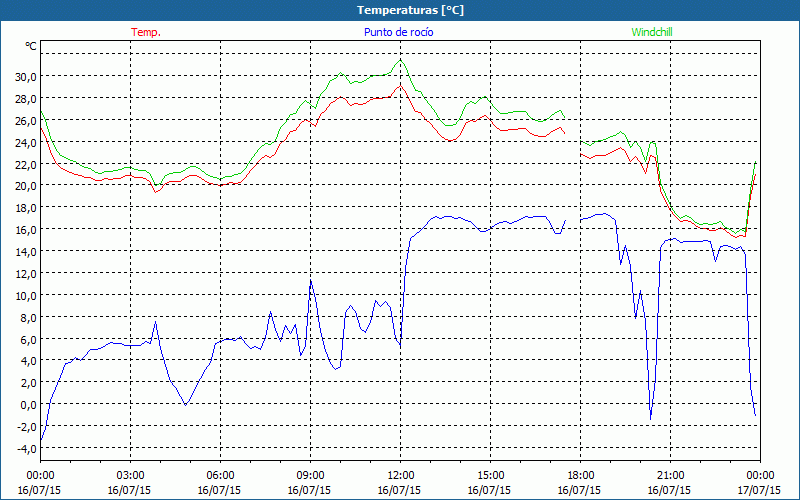Select the green Windchill legend label
This screenshot has height=500, width=800.
click(652, 32)
